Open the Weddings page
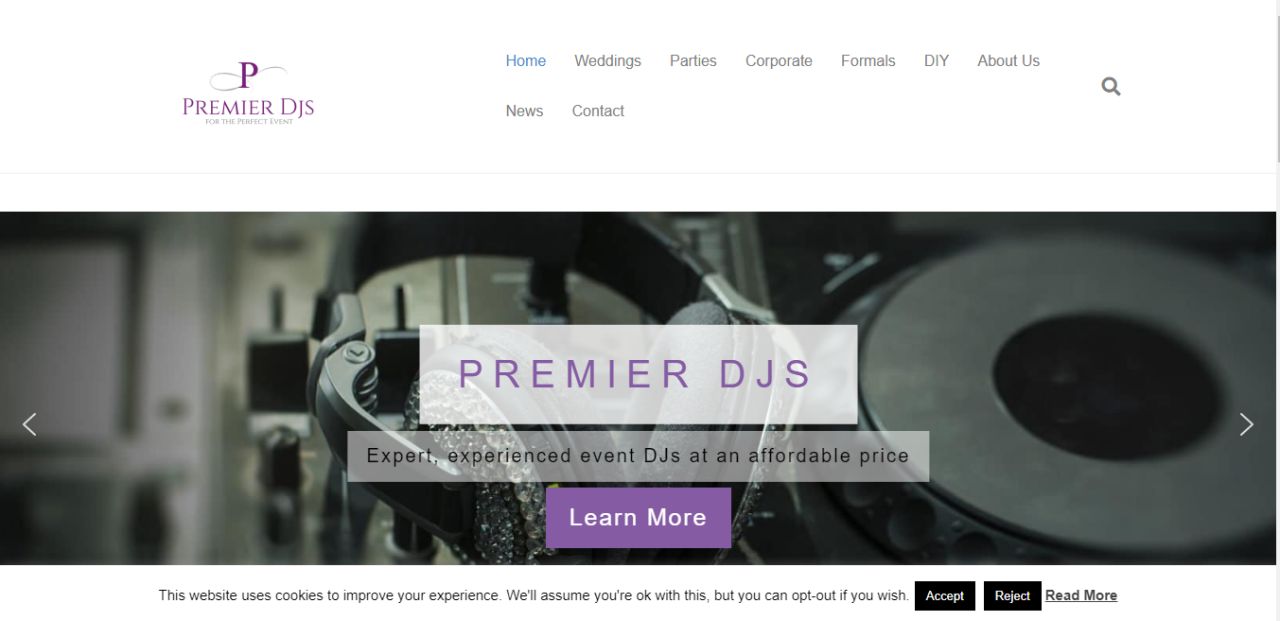 [608, 61]
